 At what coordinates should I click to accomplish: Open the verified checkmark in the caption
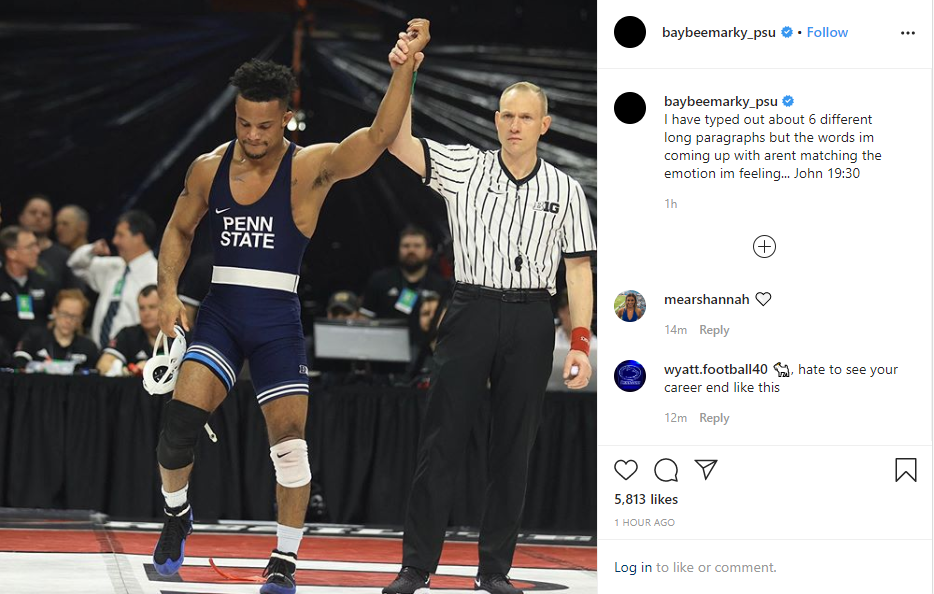[x=788, y=100]
